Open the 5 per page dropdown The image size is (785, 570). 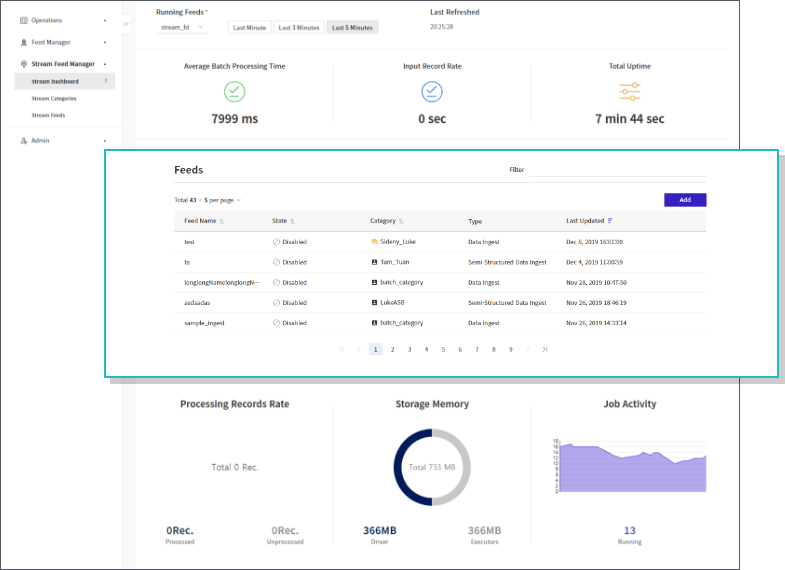point(223,200)
